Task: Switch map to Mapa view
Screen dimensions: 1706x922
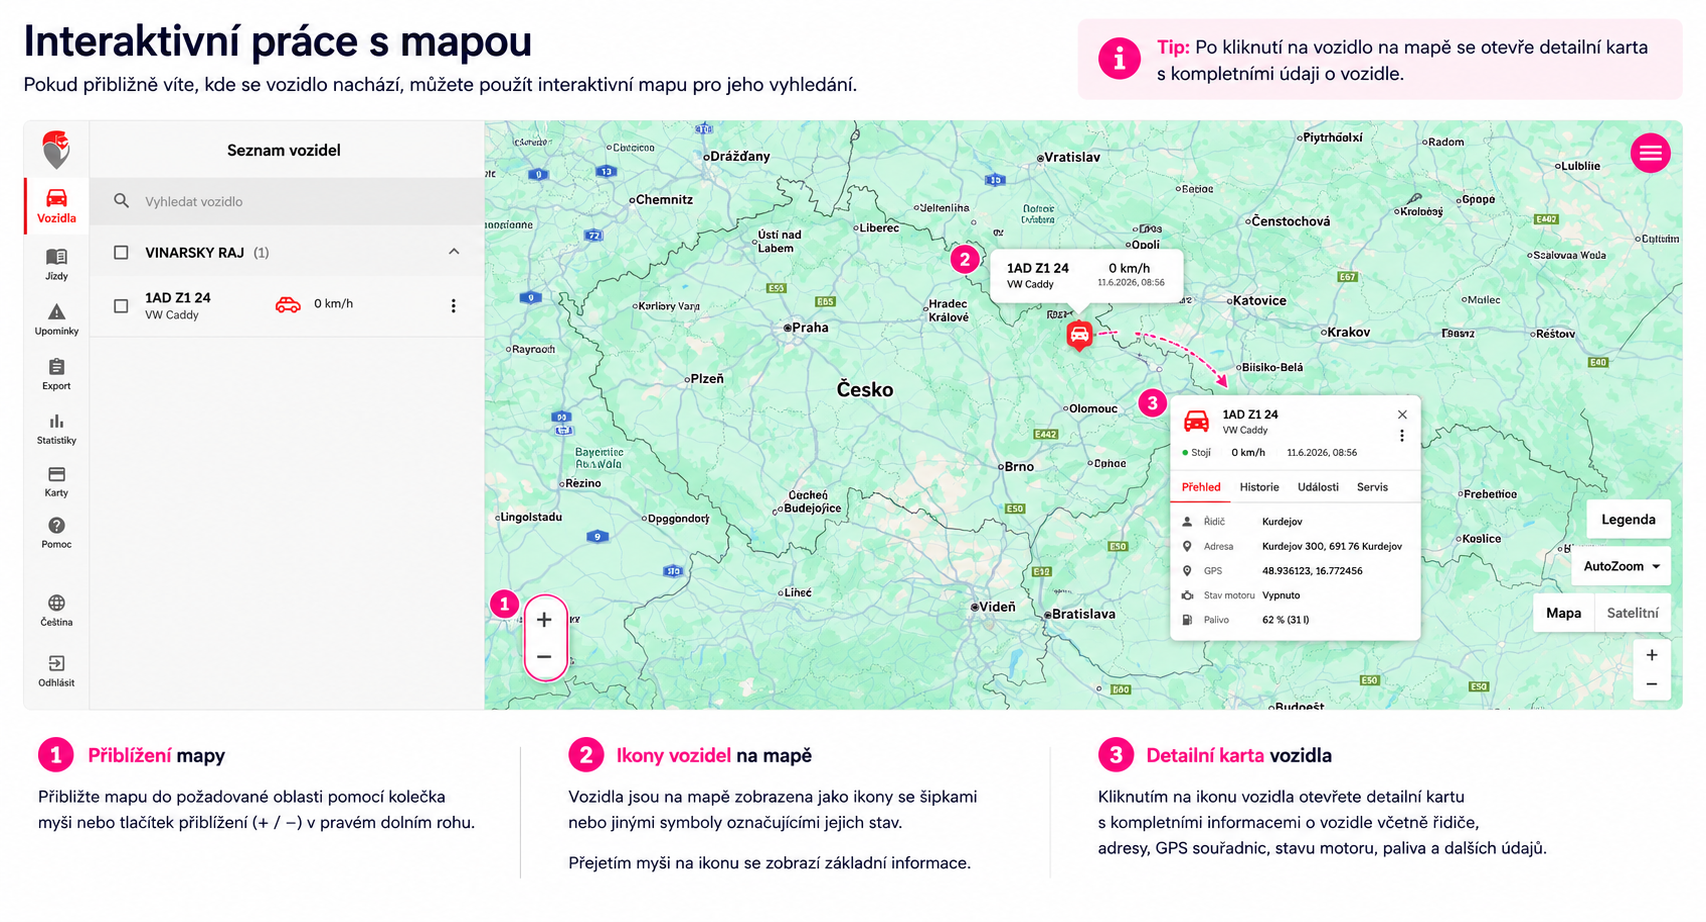Action: (1564, 613)
